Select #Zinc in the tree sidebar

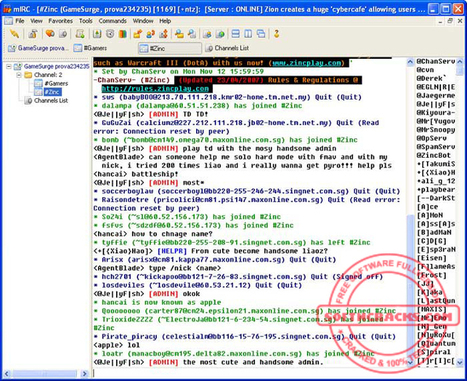pos(52,92)
